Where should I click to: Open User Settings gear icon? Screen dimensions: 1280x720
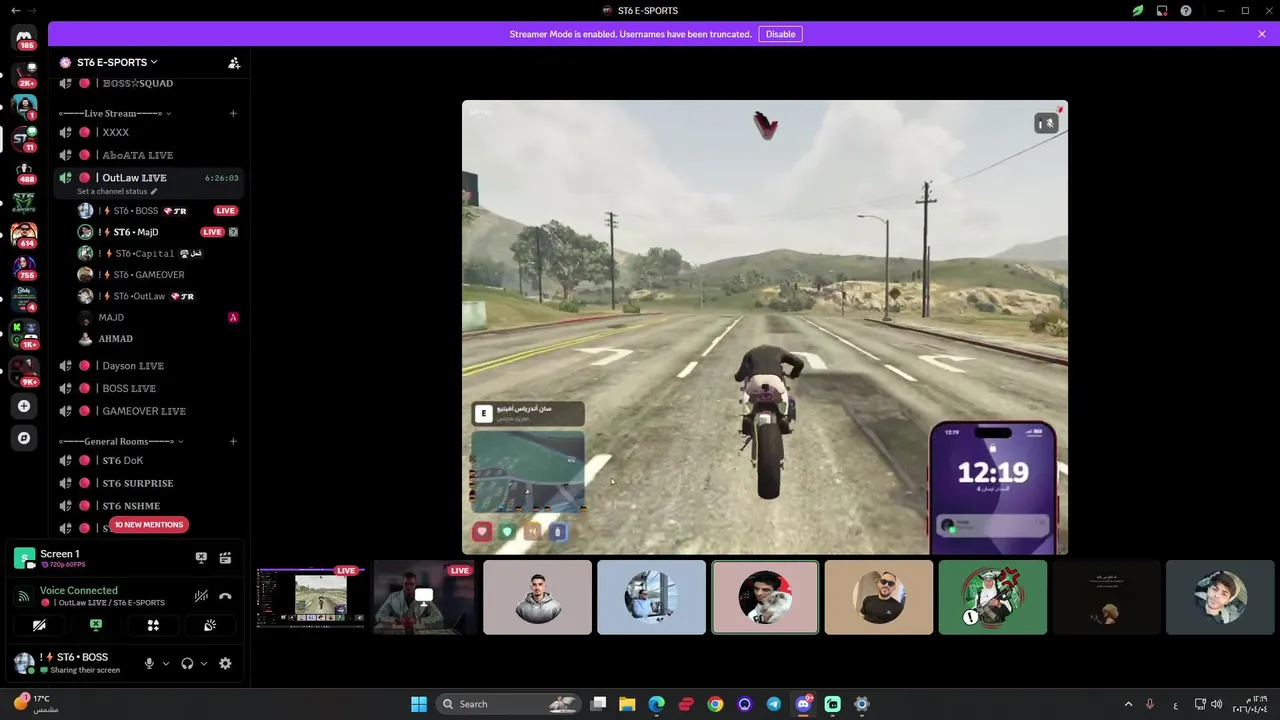tap(225, 663)
